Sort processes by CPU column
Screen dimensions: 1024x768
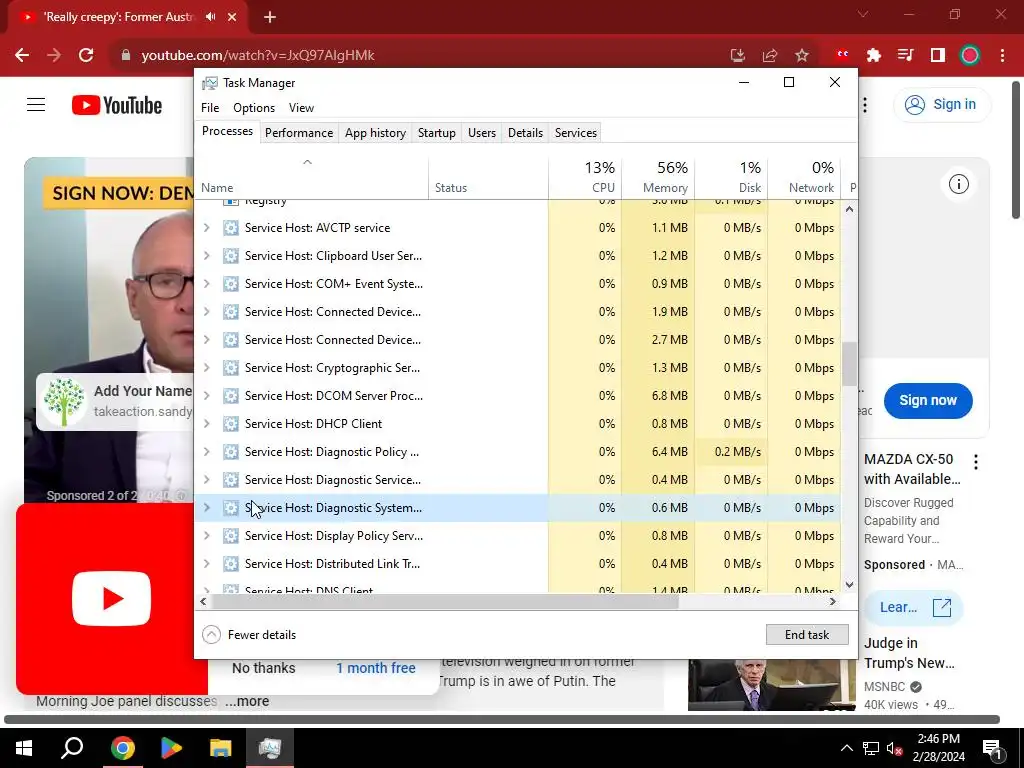click(x=585, y=177)
